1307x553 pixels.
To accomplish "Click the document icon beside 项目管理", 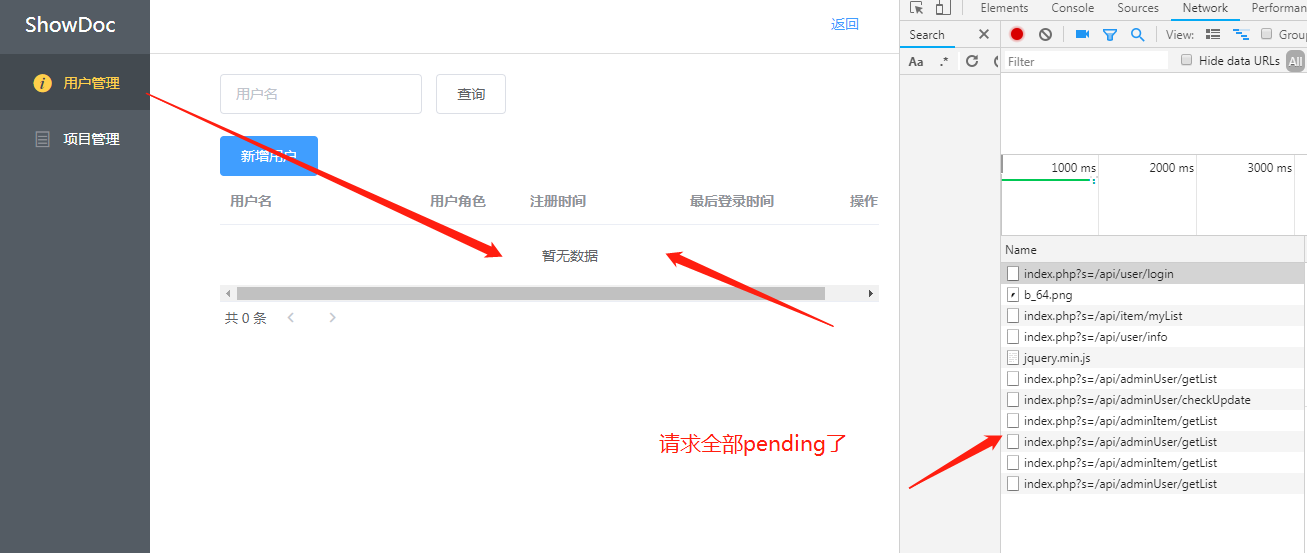I will (x=42, y=139).
